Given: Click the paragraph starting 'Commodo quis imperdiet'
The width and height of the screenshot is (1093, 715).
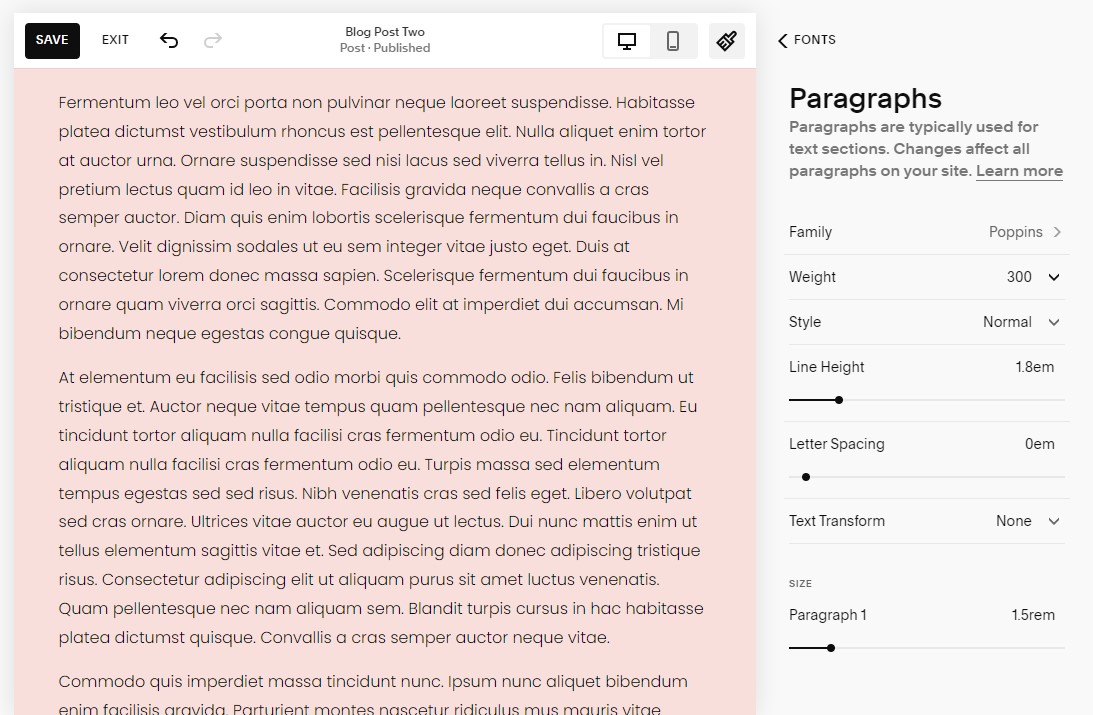Looking at the screenshot, I should pos(373,694).
